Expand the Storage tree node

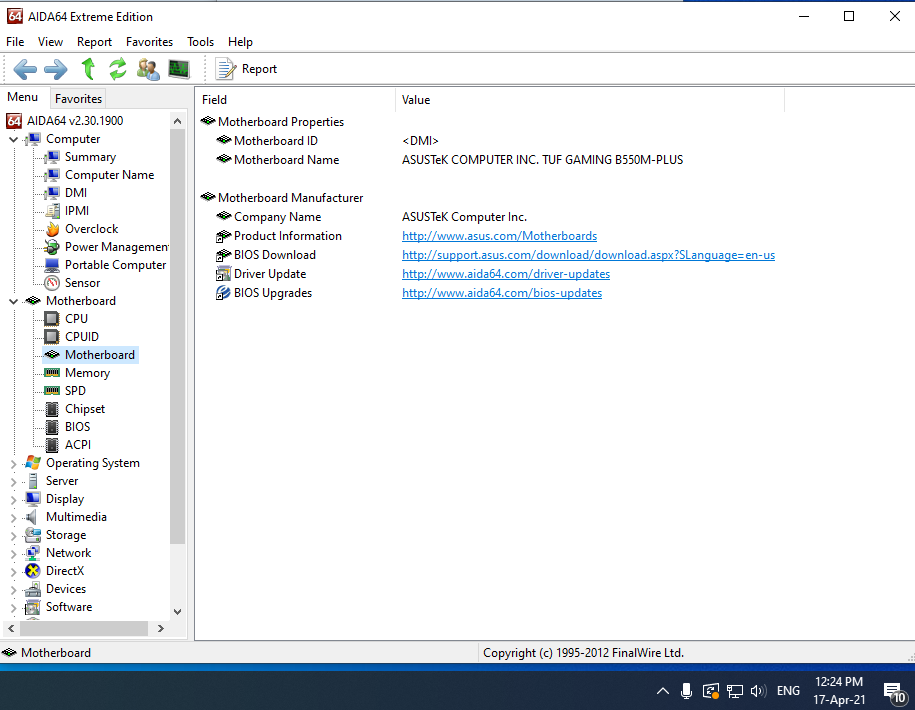click(x=13, y=536)
